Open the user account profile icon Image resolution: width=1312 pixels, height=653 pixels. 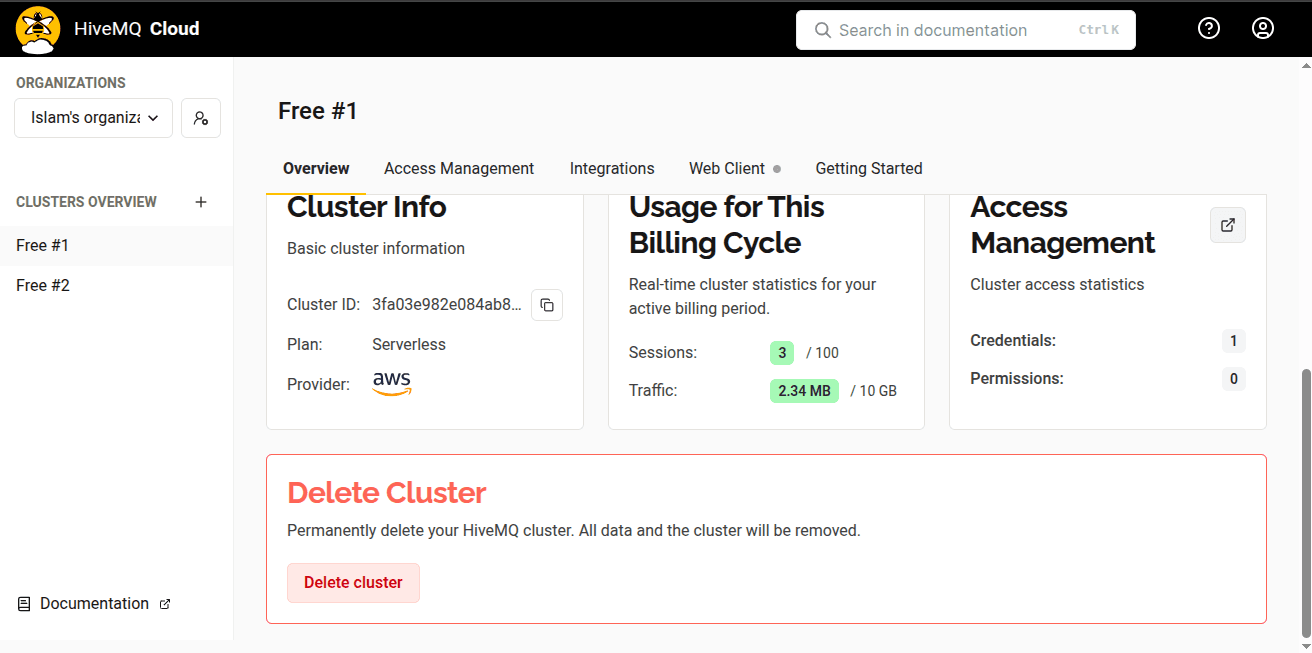[1263, 29]
